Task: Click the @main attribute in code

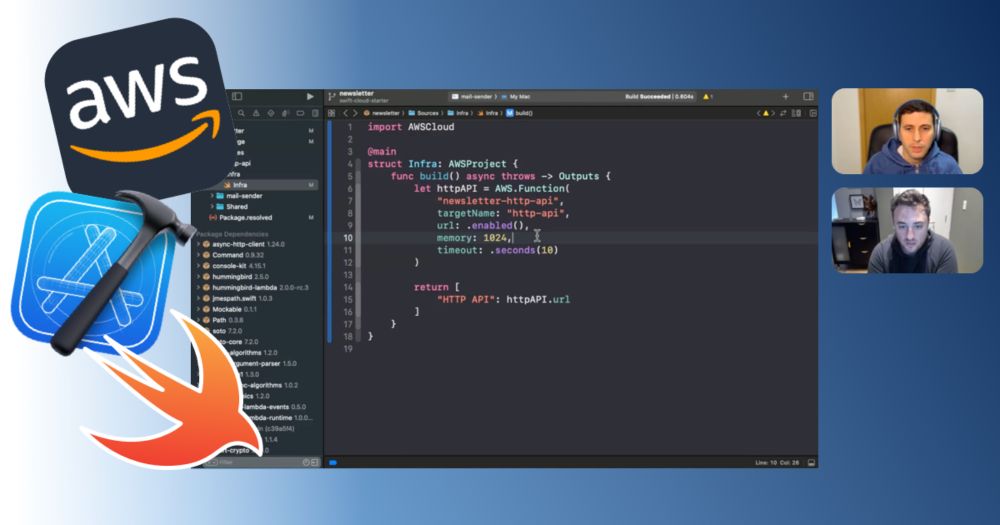Action: point(381,152)
